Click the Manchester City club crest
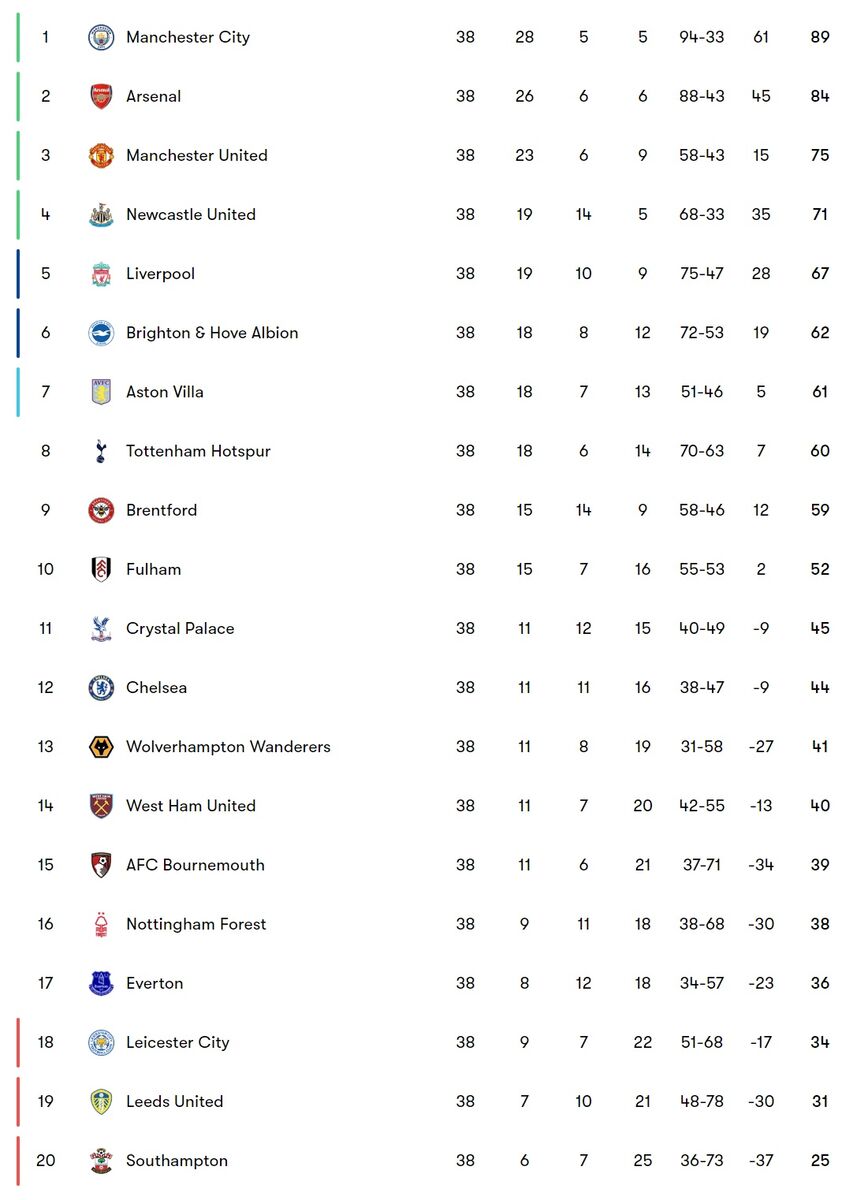This screenshot has width=853, height=1200. pos(101,38)
